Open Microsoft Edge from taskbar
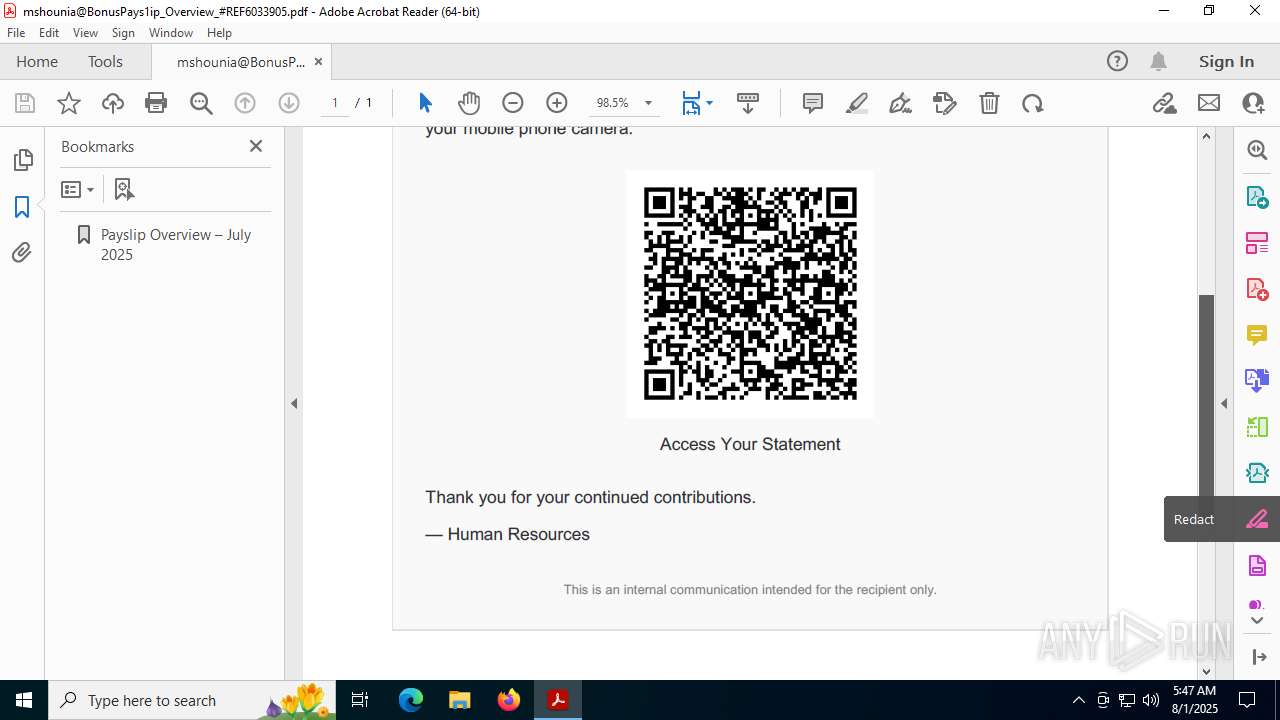The height and width of the screenshot is (720, 1280). click(x=411, y=700)
